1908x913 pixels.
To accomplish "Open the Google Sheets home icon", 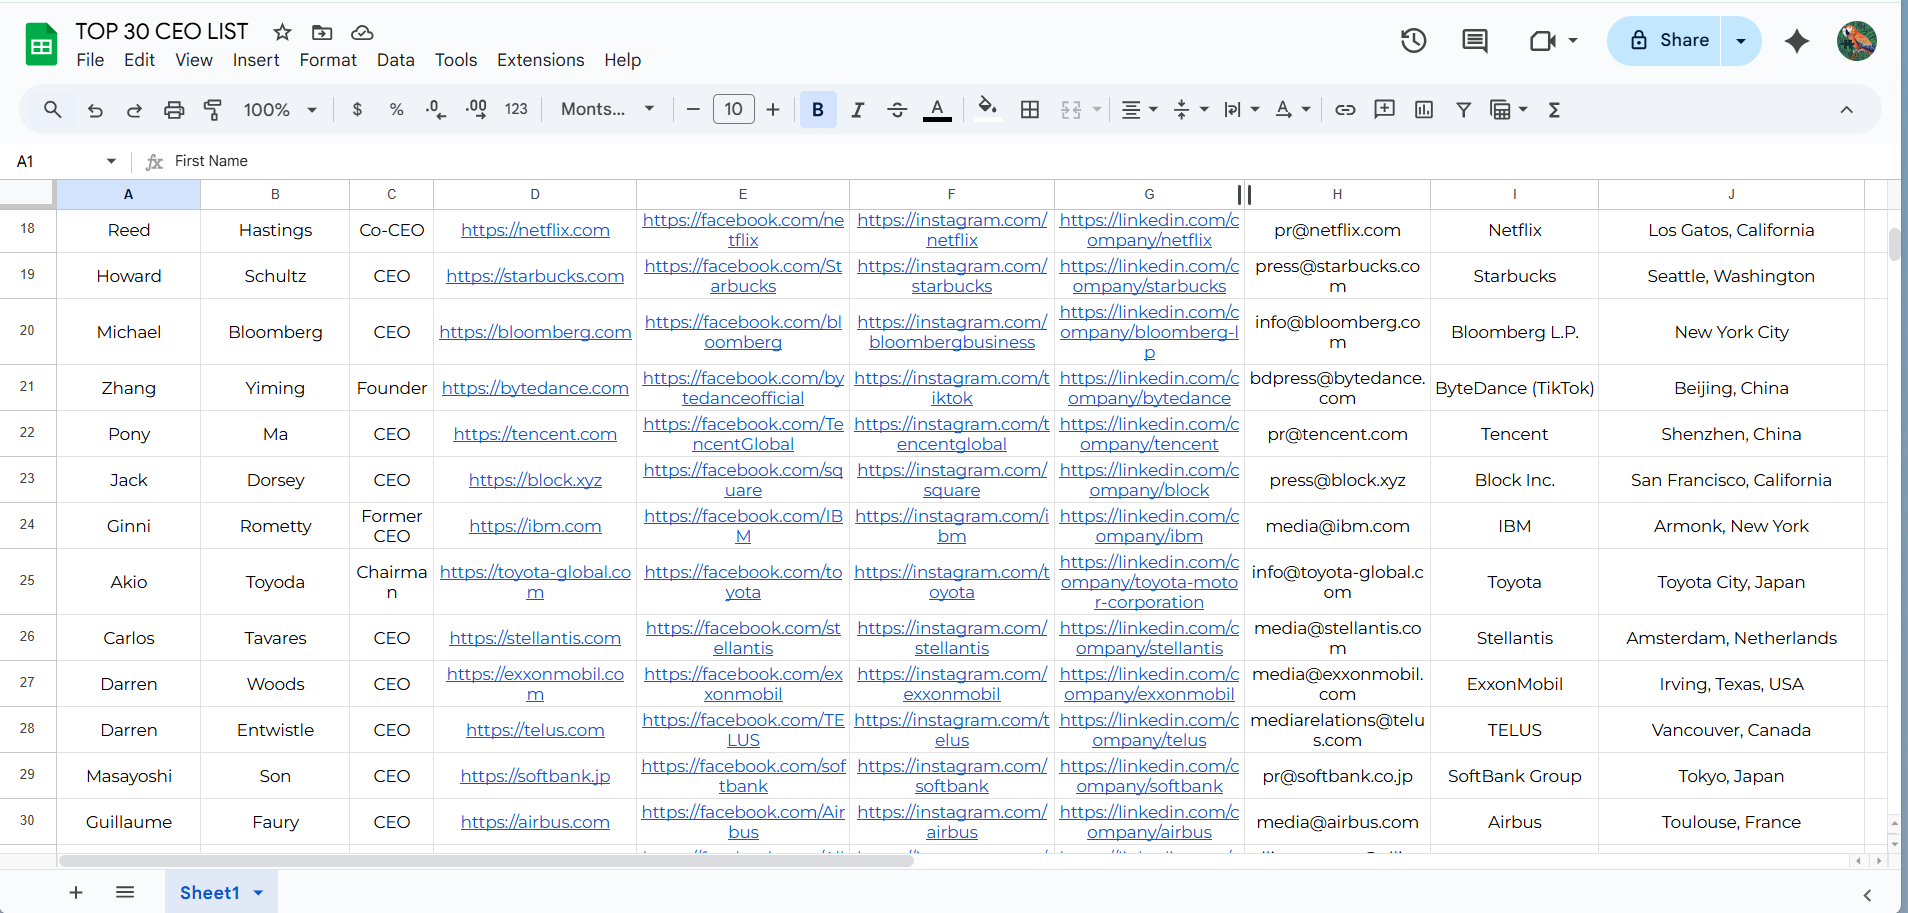I will point(41,45).
